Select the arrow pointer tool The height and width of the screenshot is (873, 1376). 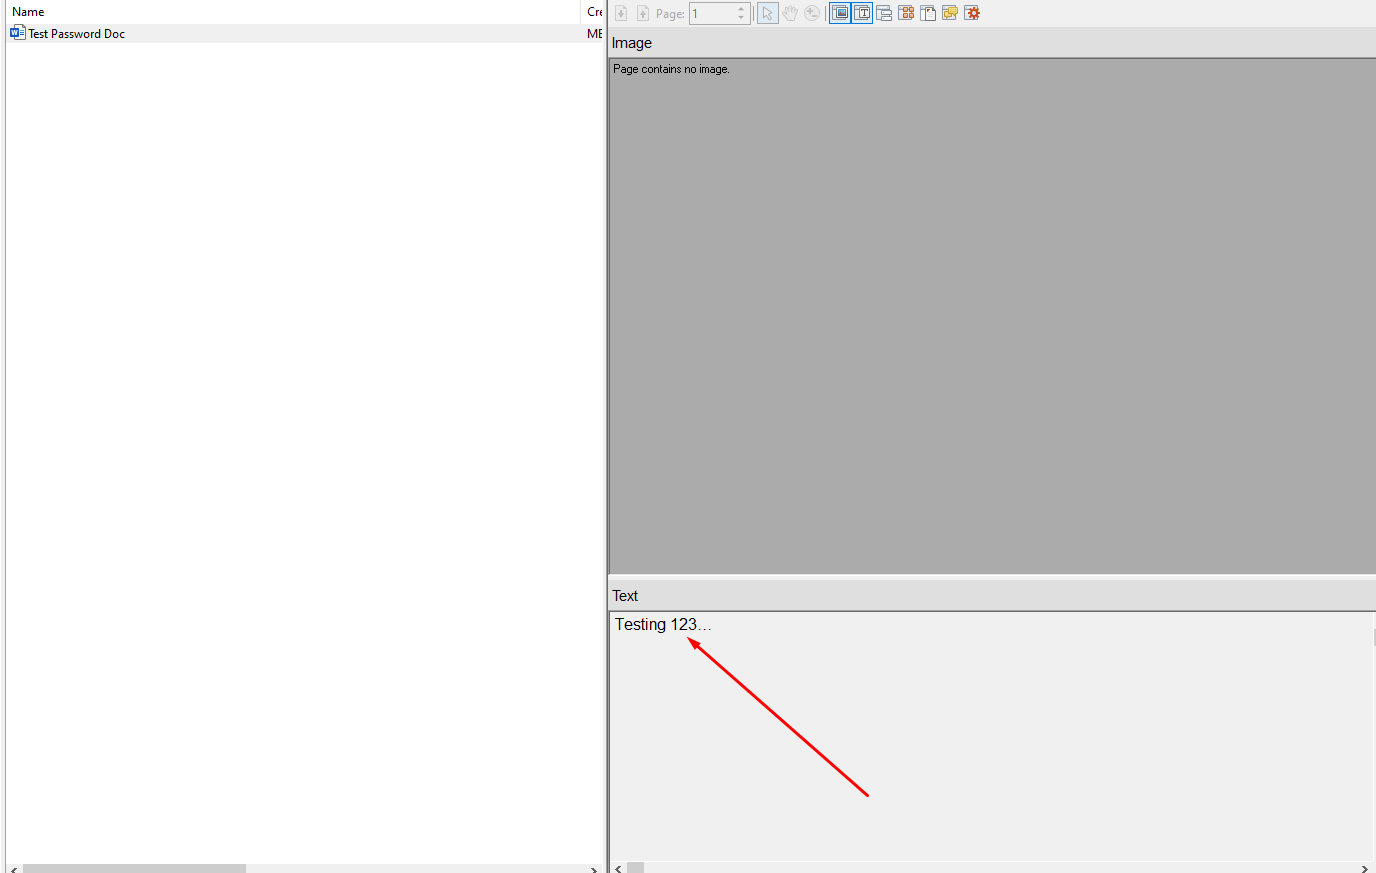click(x=768, y=13)
